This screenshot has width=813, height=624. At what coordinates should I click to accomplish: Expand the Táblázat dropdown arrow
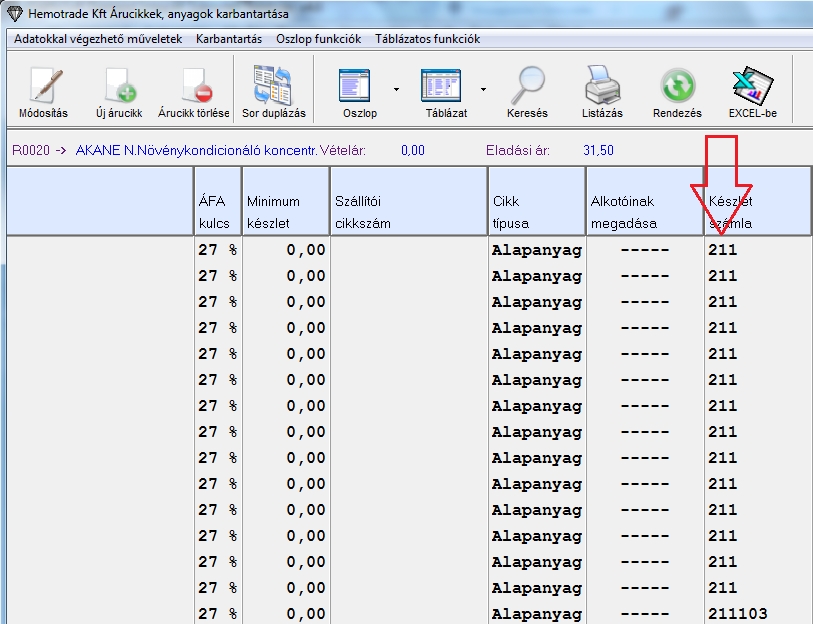(484, 89)
